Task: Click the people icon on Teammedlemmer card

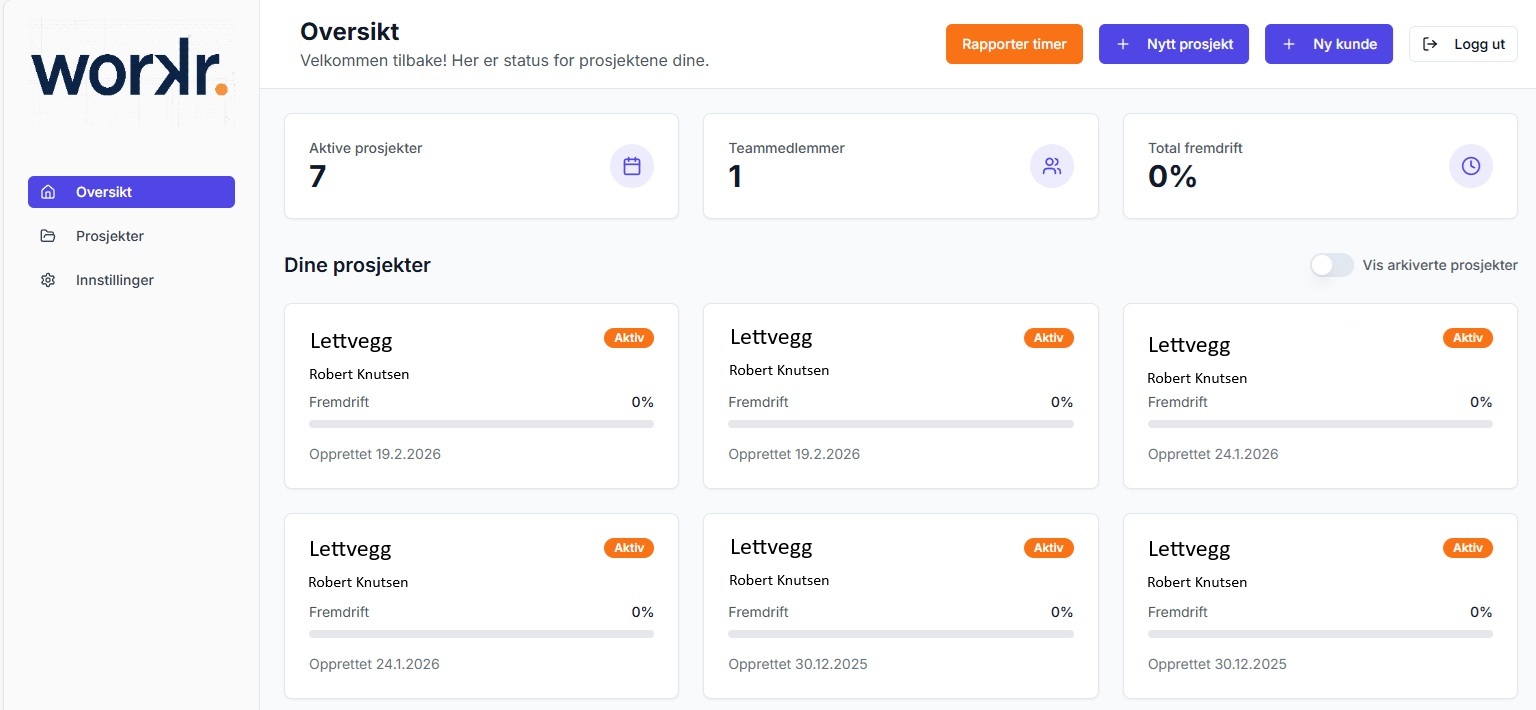Action: 1052,166
